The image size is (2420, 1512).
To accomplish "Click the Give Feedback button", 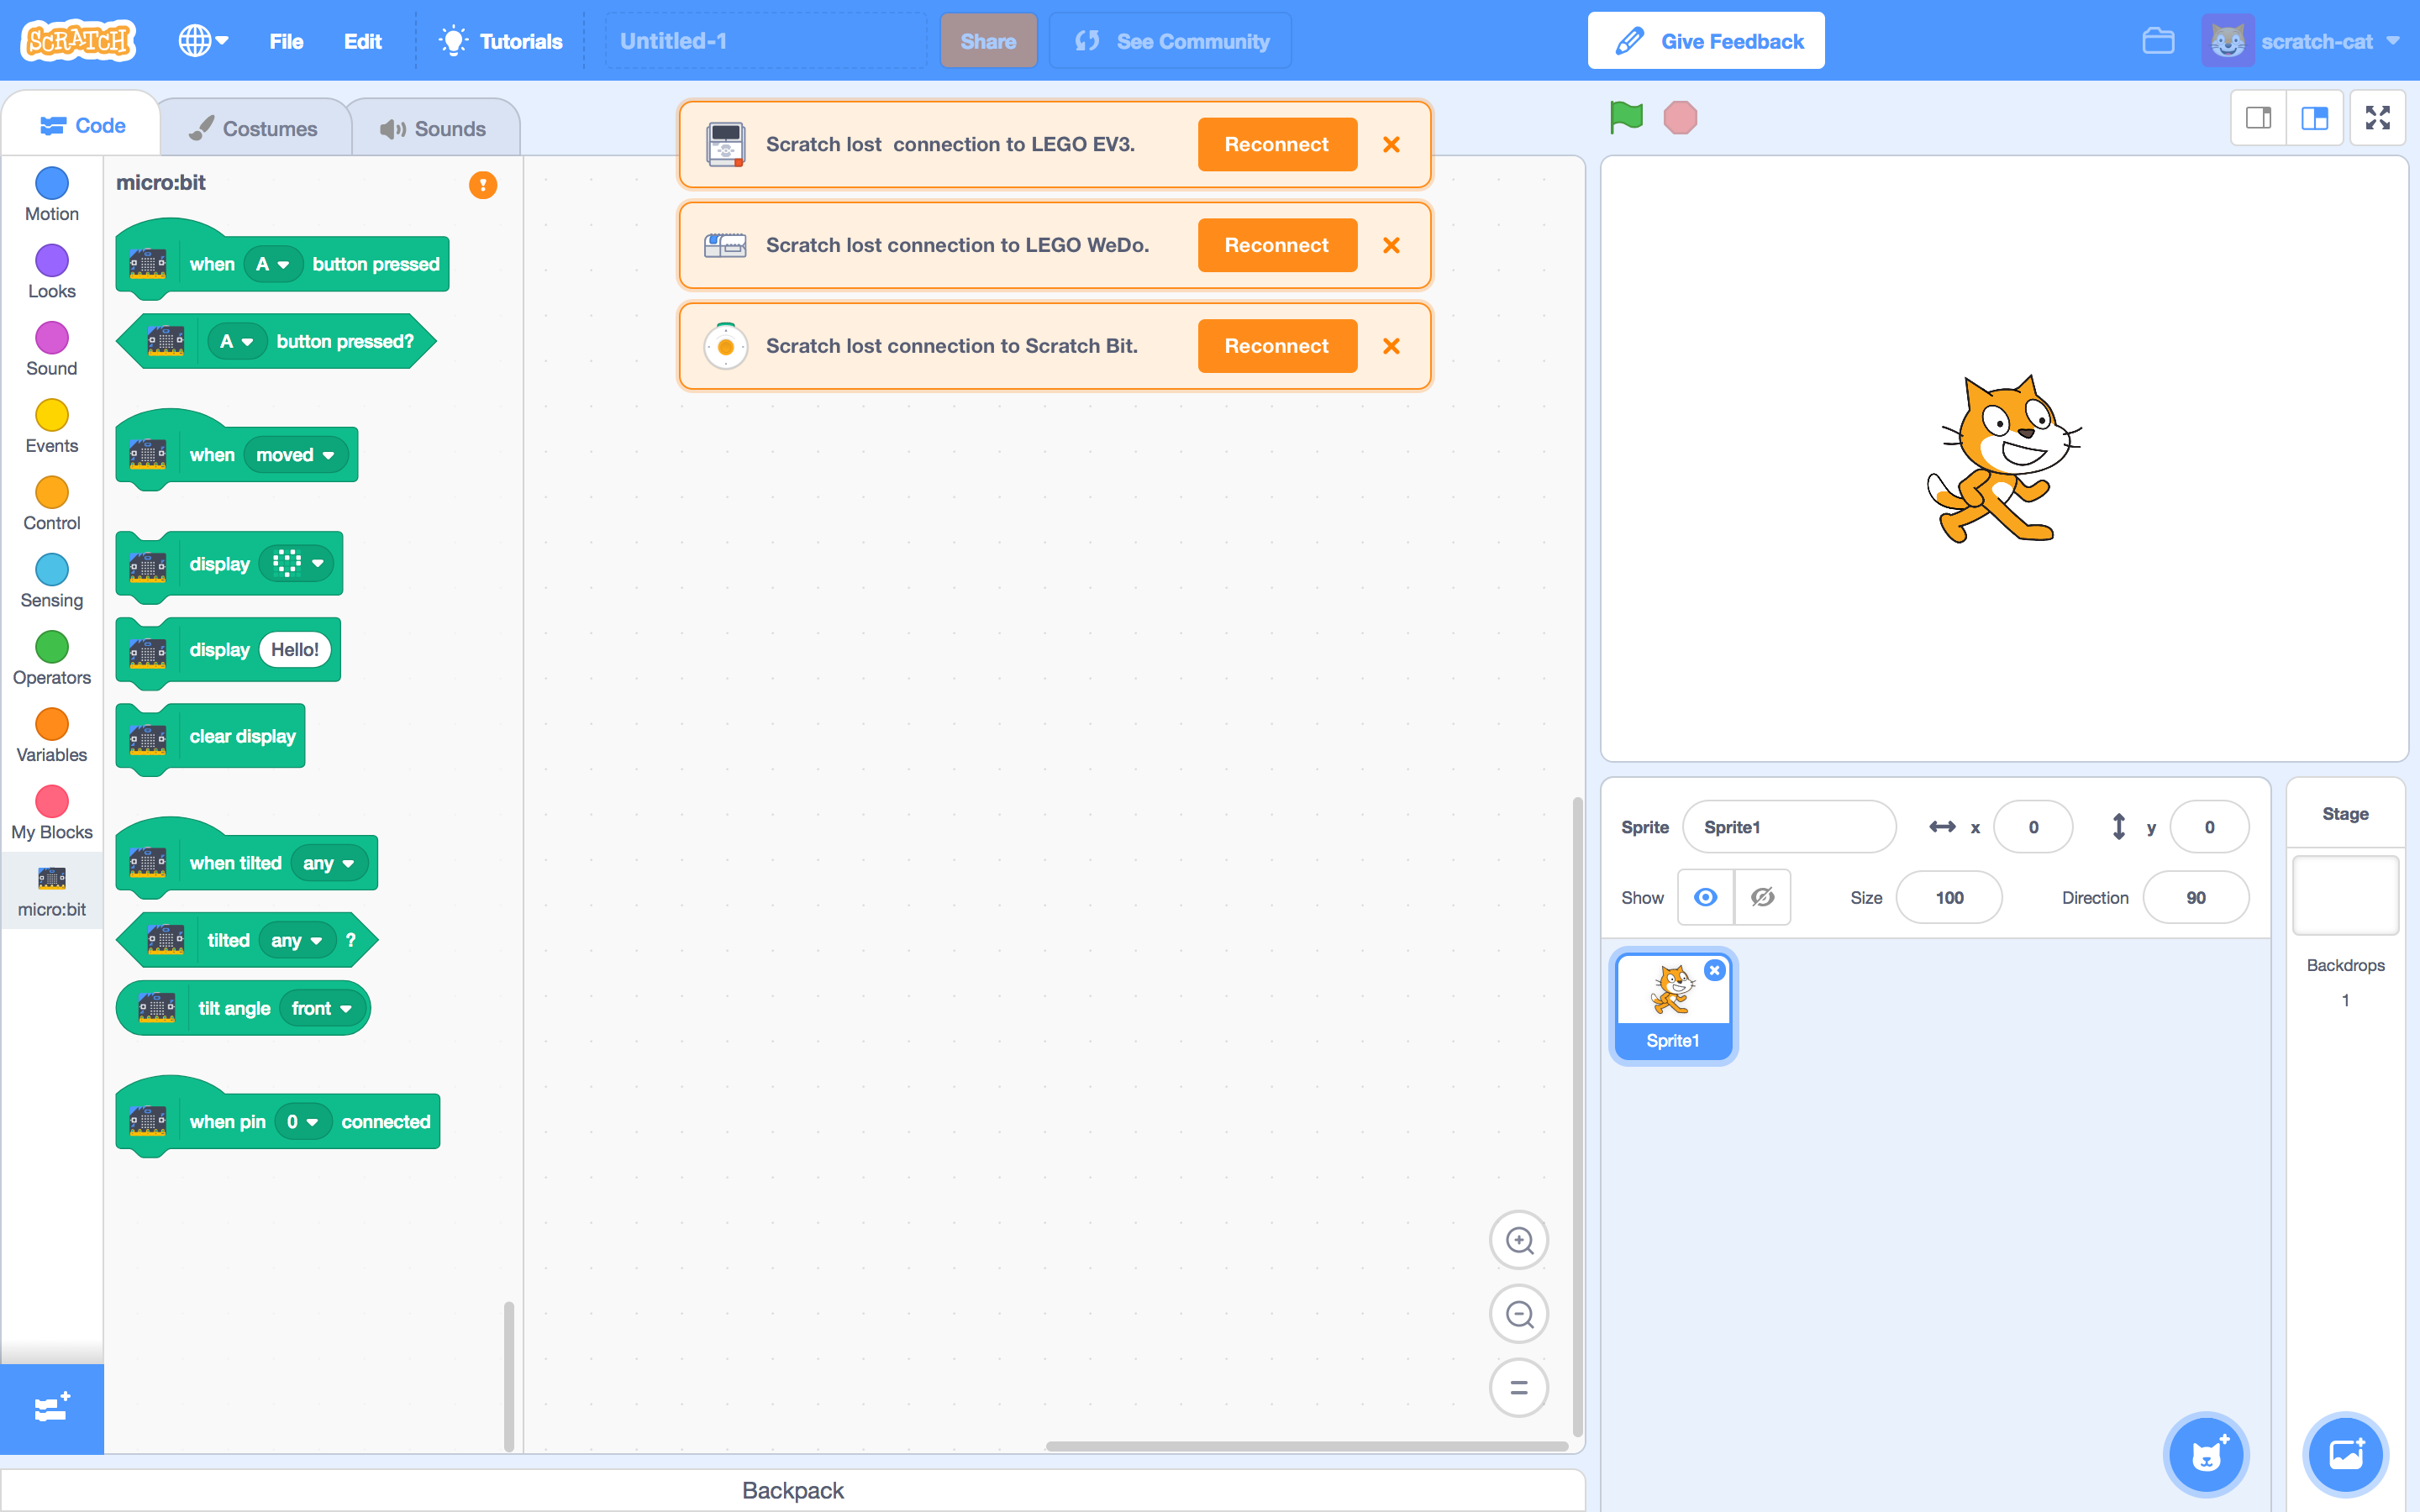I will (x=1706, y=41).
